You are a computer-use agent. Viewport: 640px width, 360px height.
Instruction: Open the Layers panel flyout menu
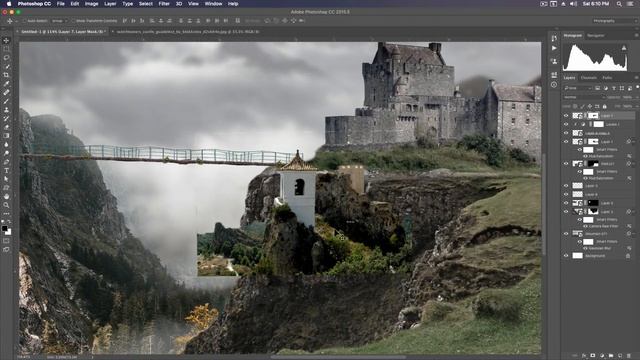click(x=637, y=78)
